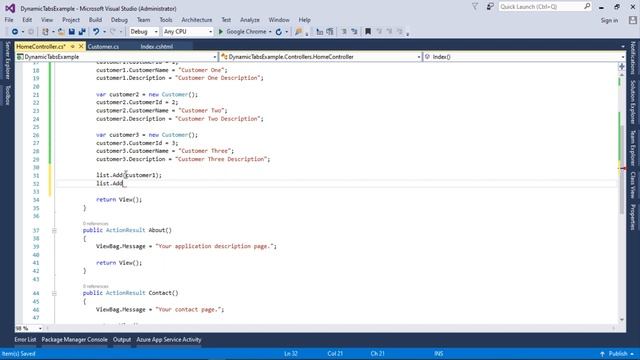The height and width of the screenshot is (360, 640).
Task: Save the current file with Save icon
Action: [72, 31]
